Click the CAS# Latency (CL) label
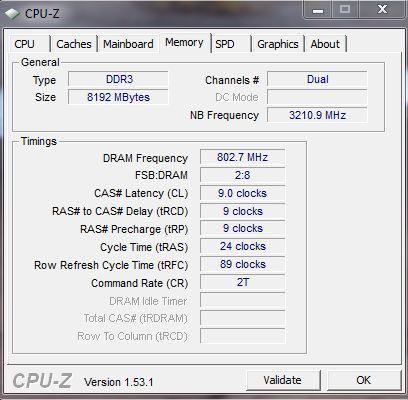This screenshot has height=400, width=408. [141, 193]
